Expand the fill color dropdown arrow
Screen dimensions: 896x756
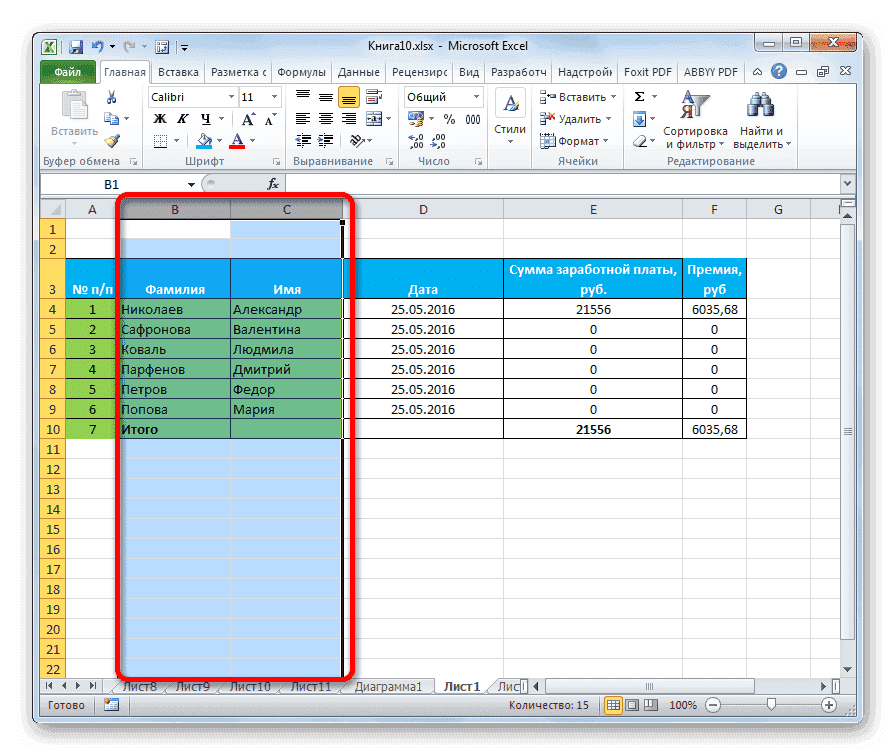click(x=217, y=138)
